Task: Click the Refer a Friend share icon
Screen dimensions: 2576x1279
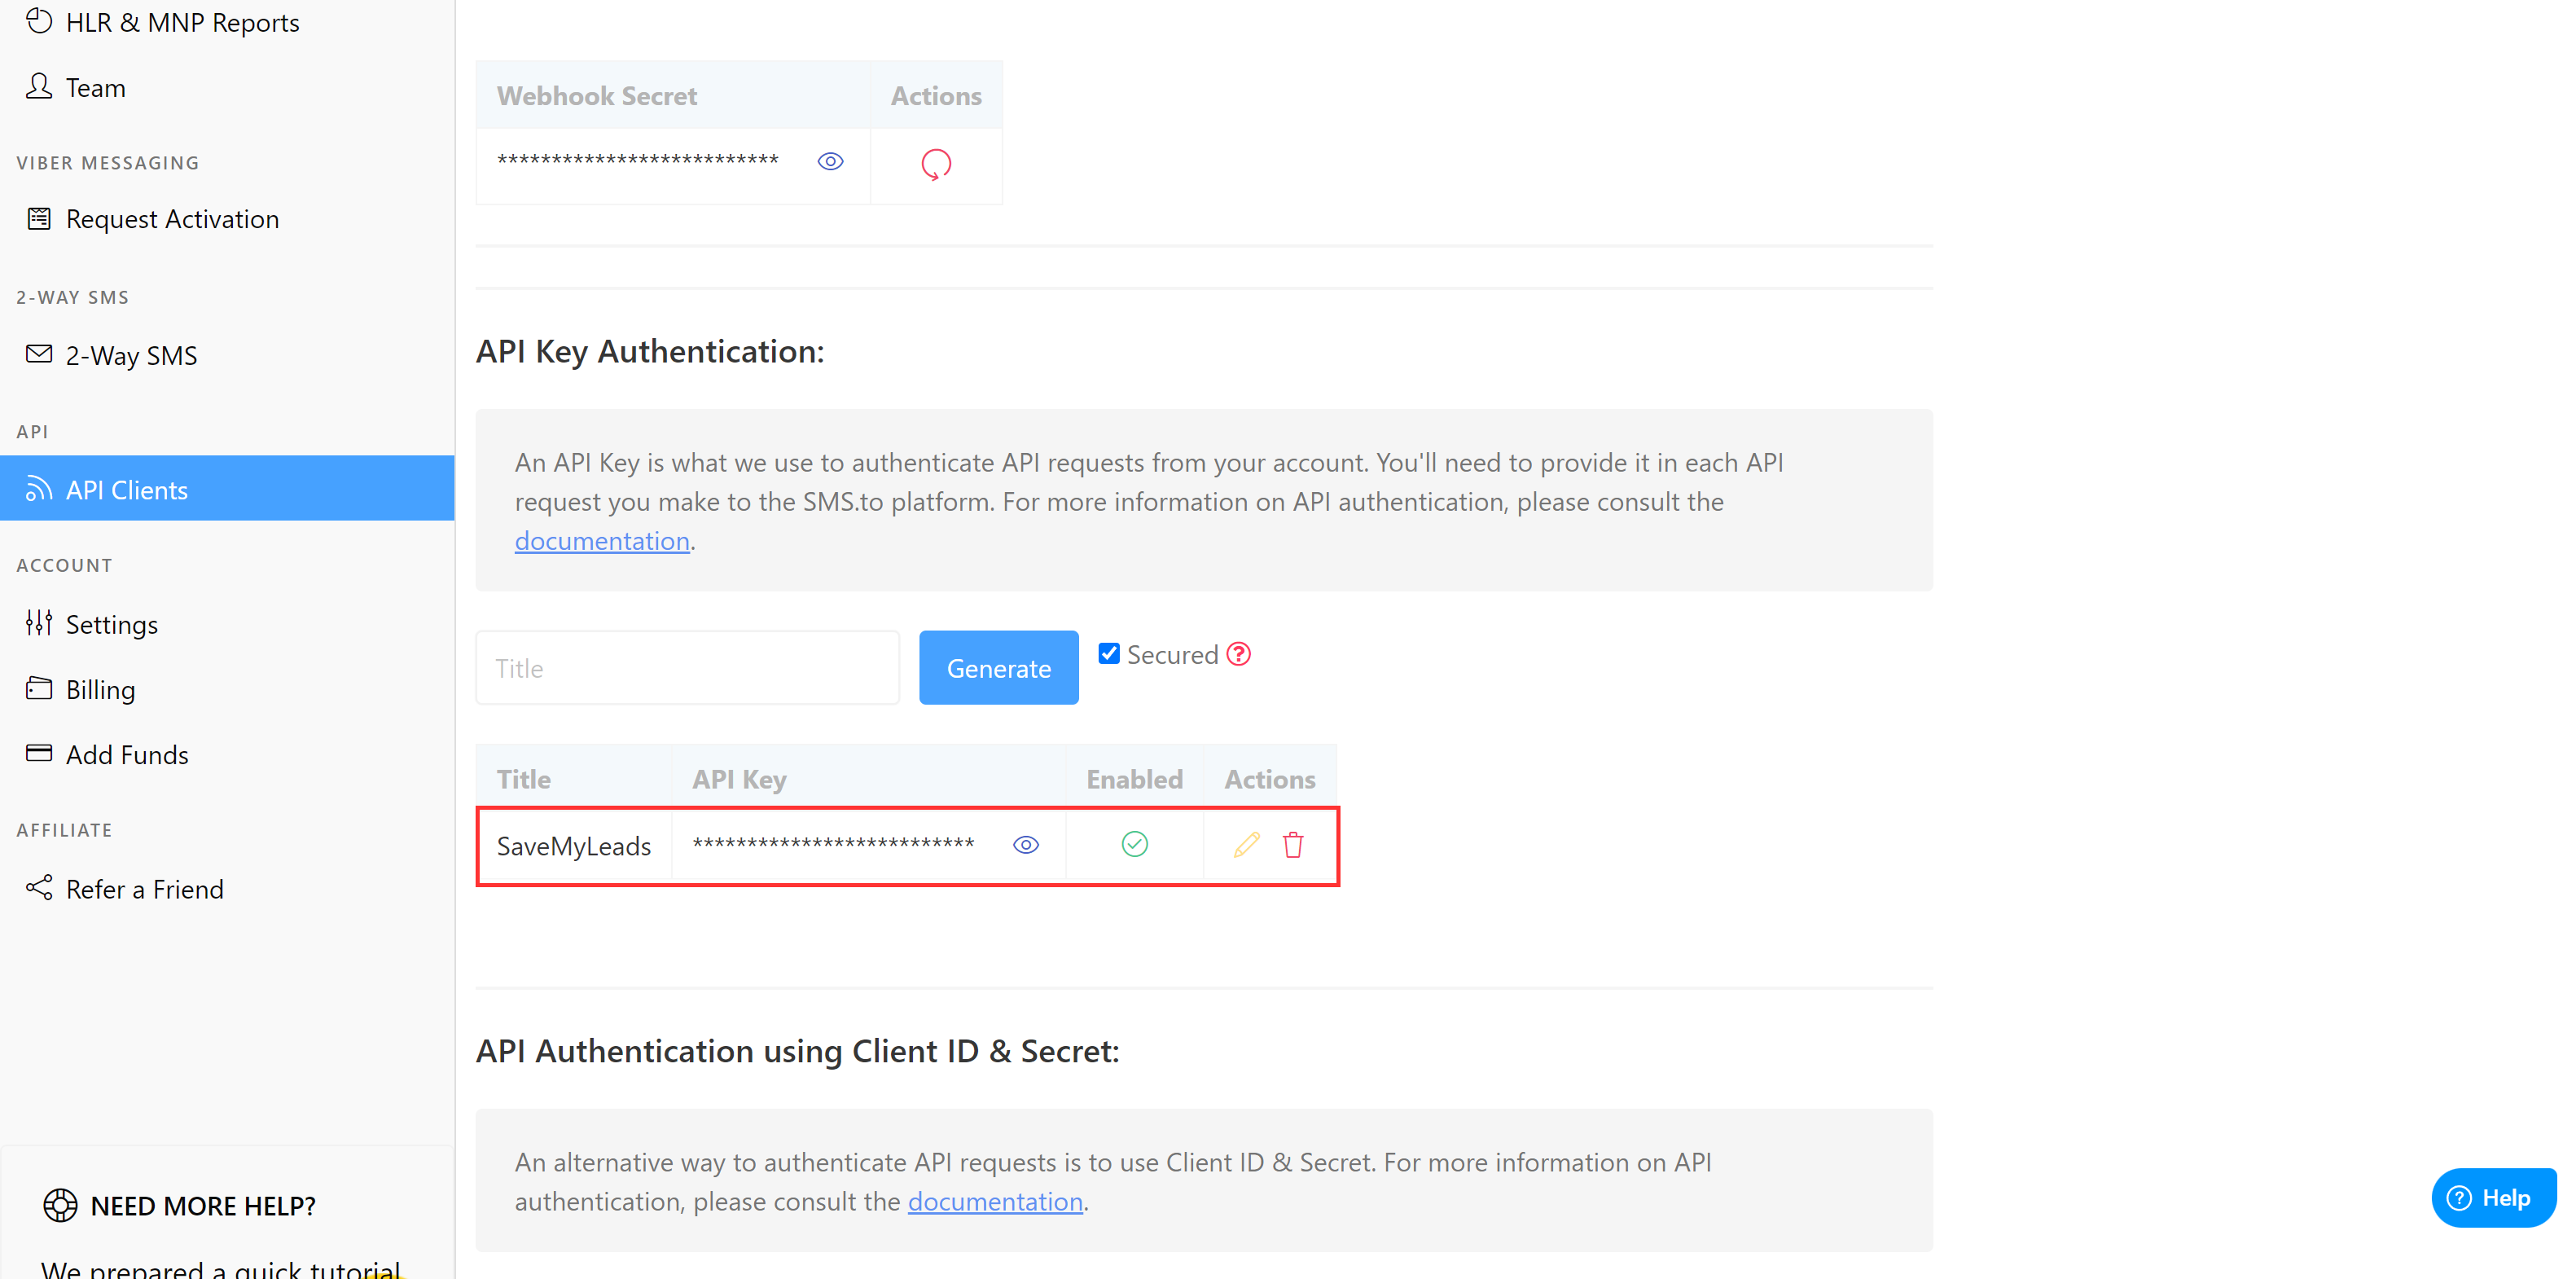Action: [39, 888]
